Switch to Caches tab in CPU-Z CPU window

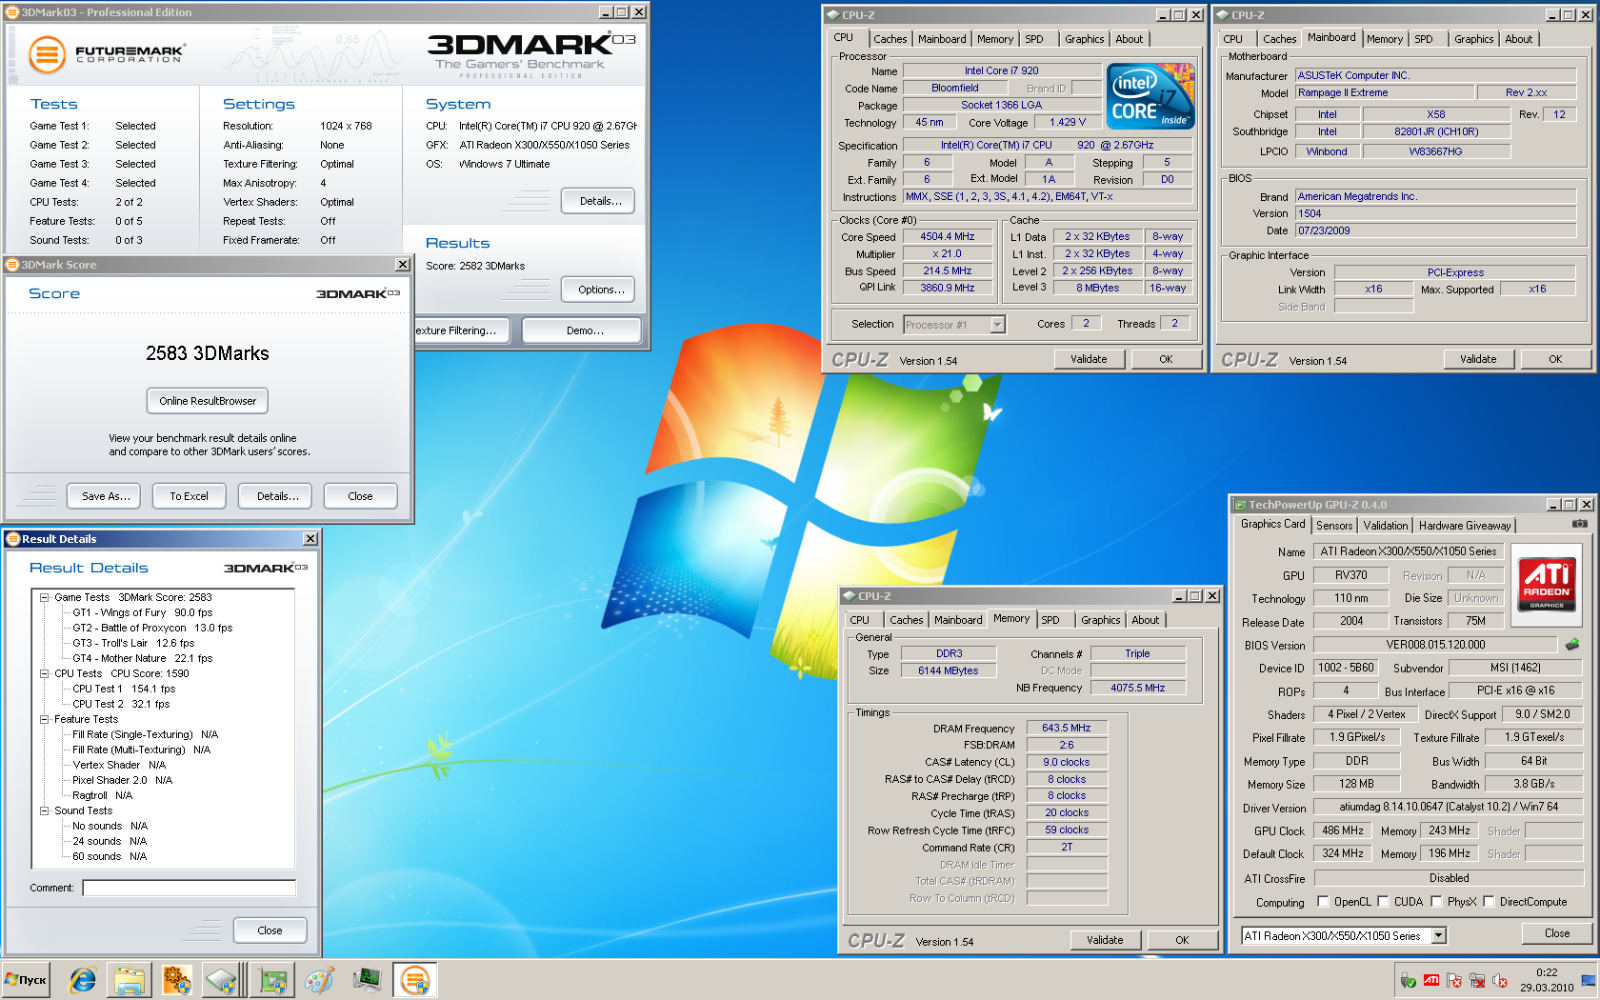890,39
